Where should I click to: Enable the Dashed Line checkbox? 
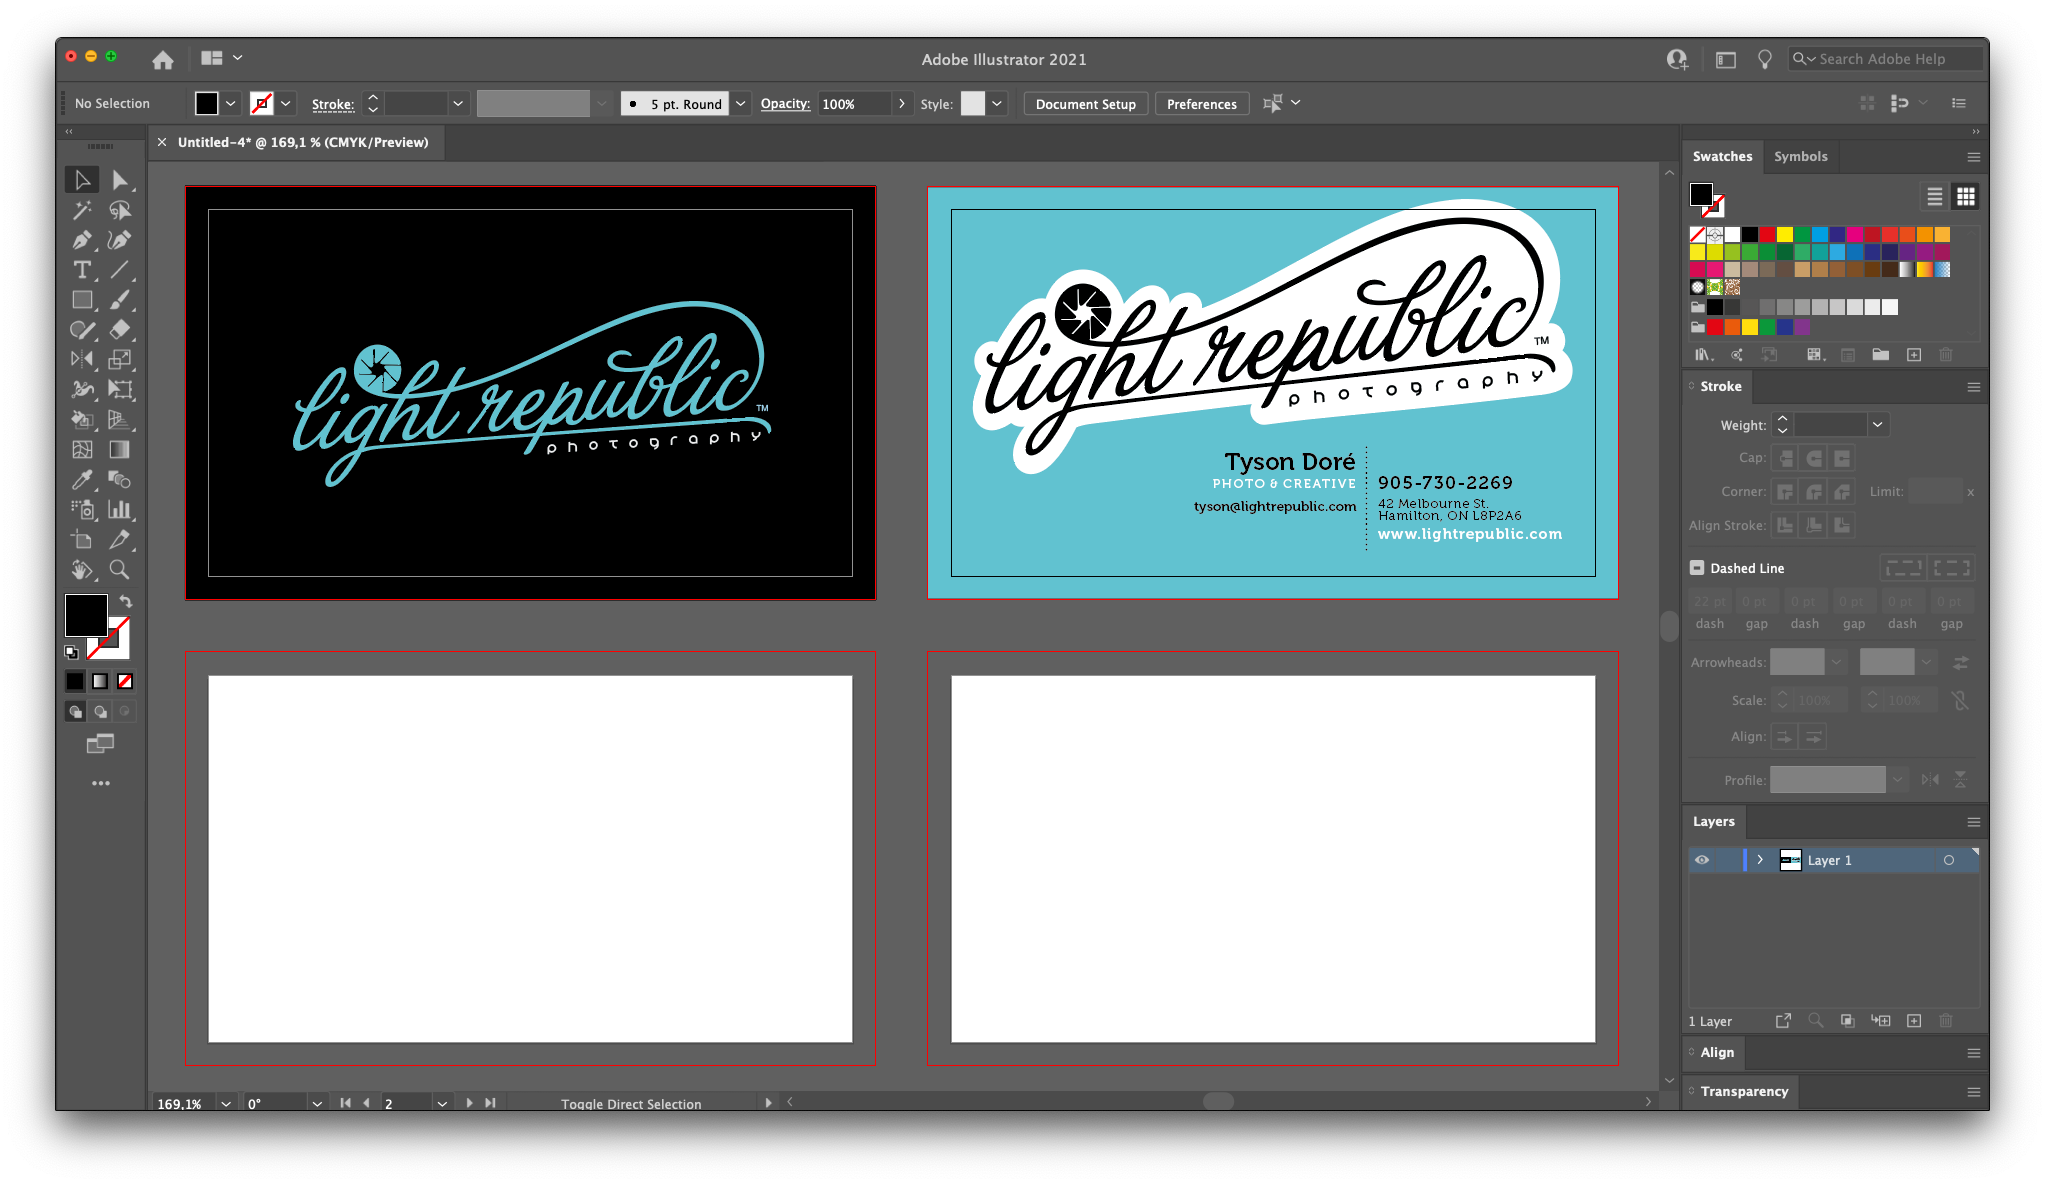(x=1697, y=568)
